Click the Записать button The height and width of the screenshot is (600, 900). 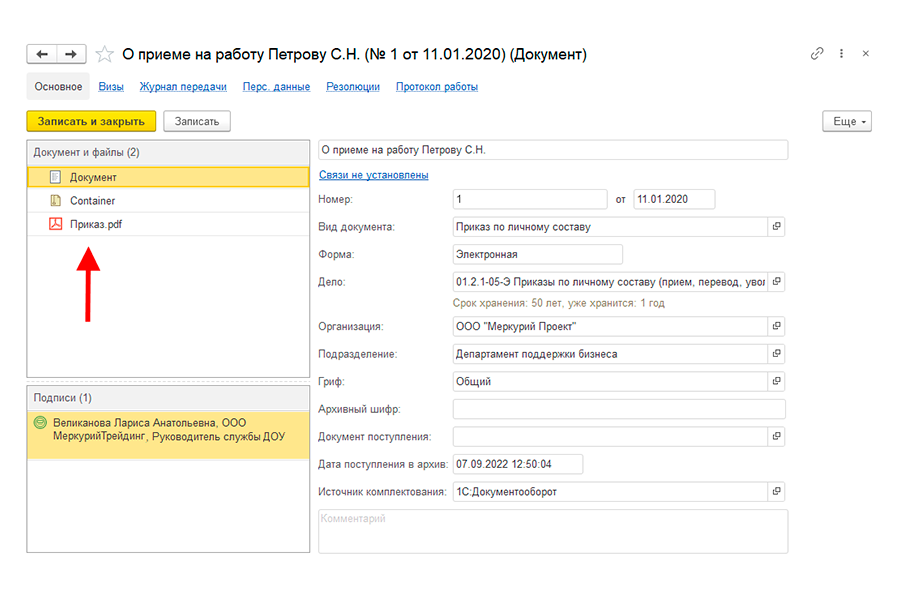coord(197,121)
